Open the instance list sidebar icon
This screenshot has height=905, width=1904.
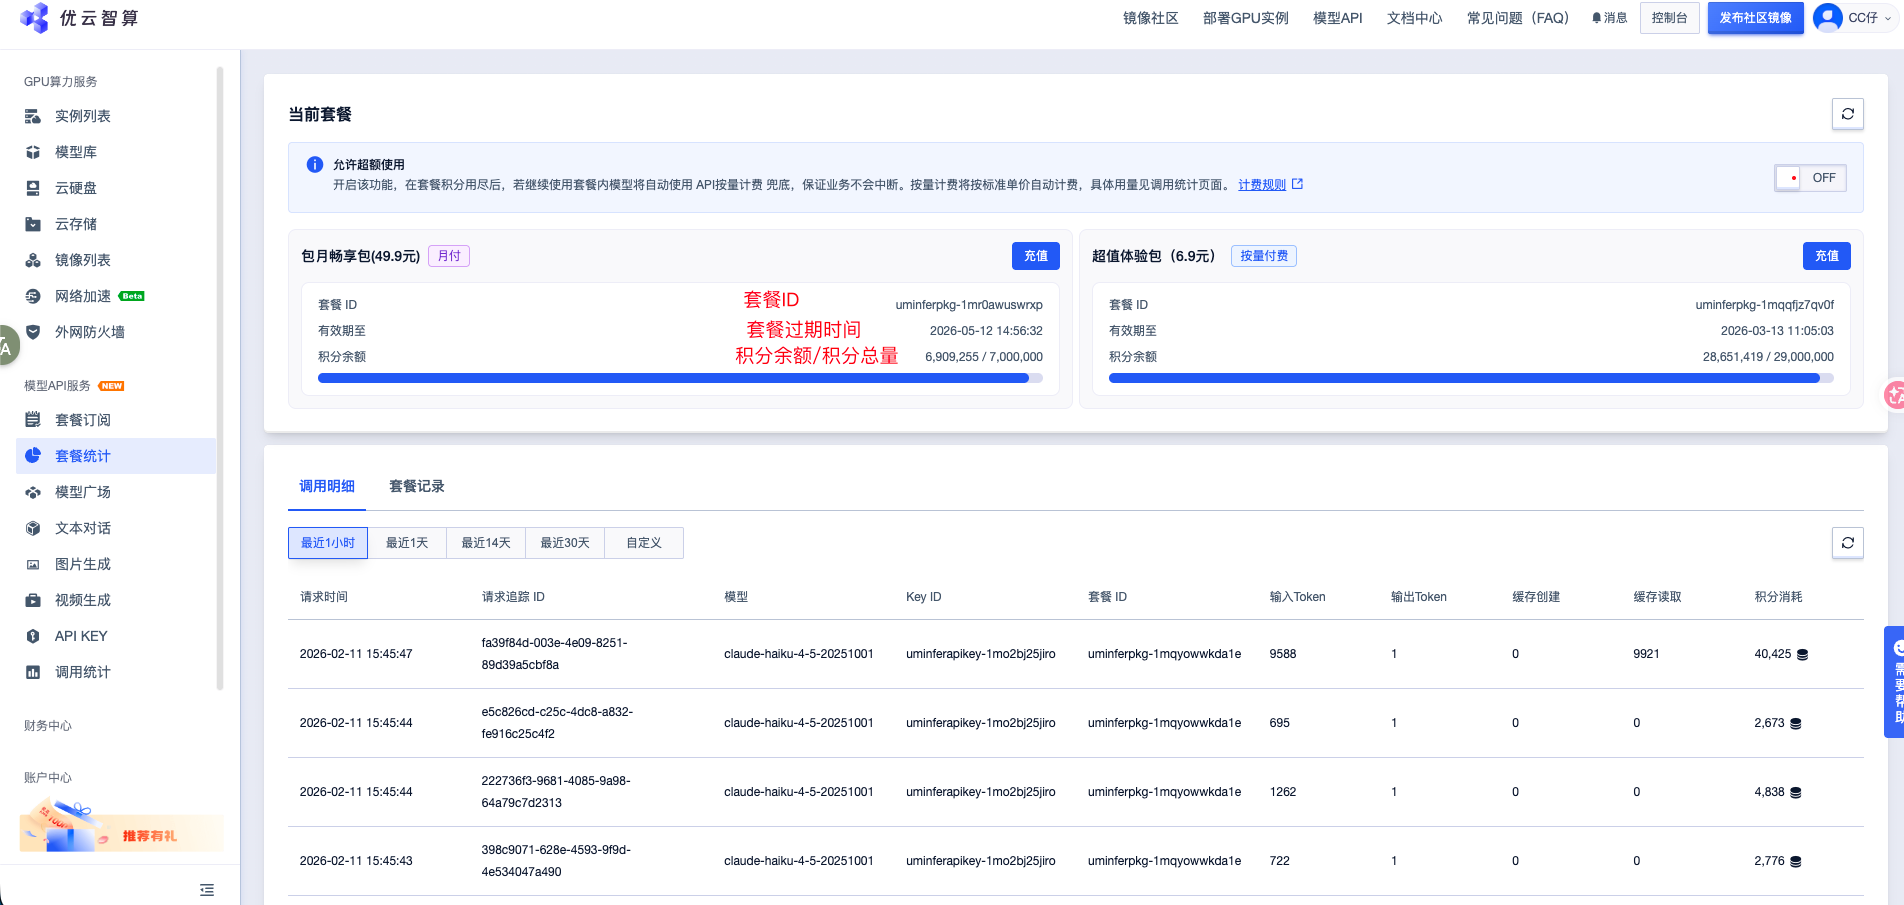[33, 116]
